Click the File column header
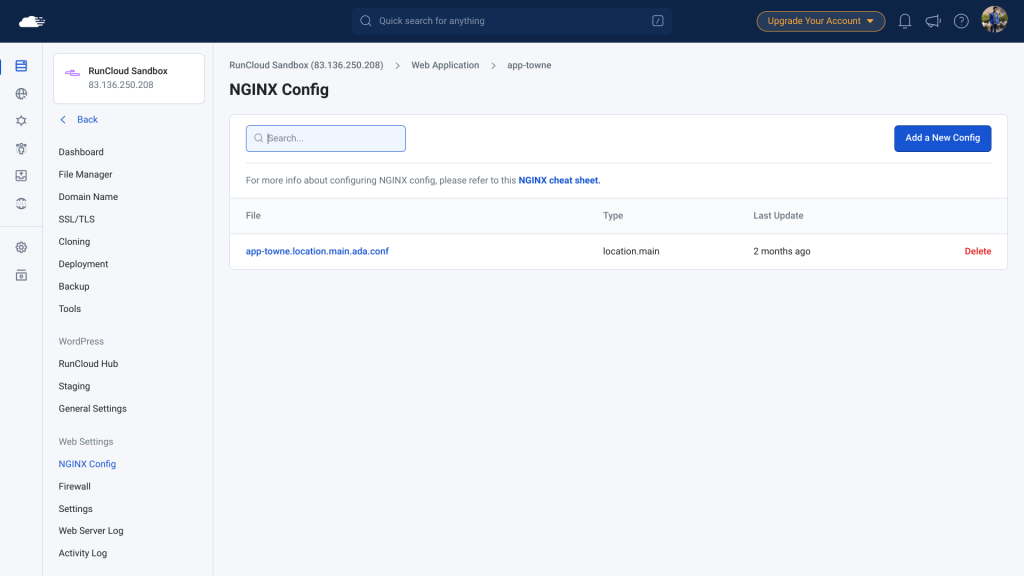The image size is (1024, 576). [253, 216]
